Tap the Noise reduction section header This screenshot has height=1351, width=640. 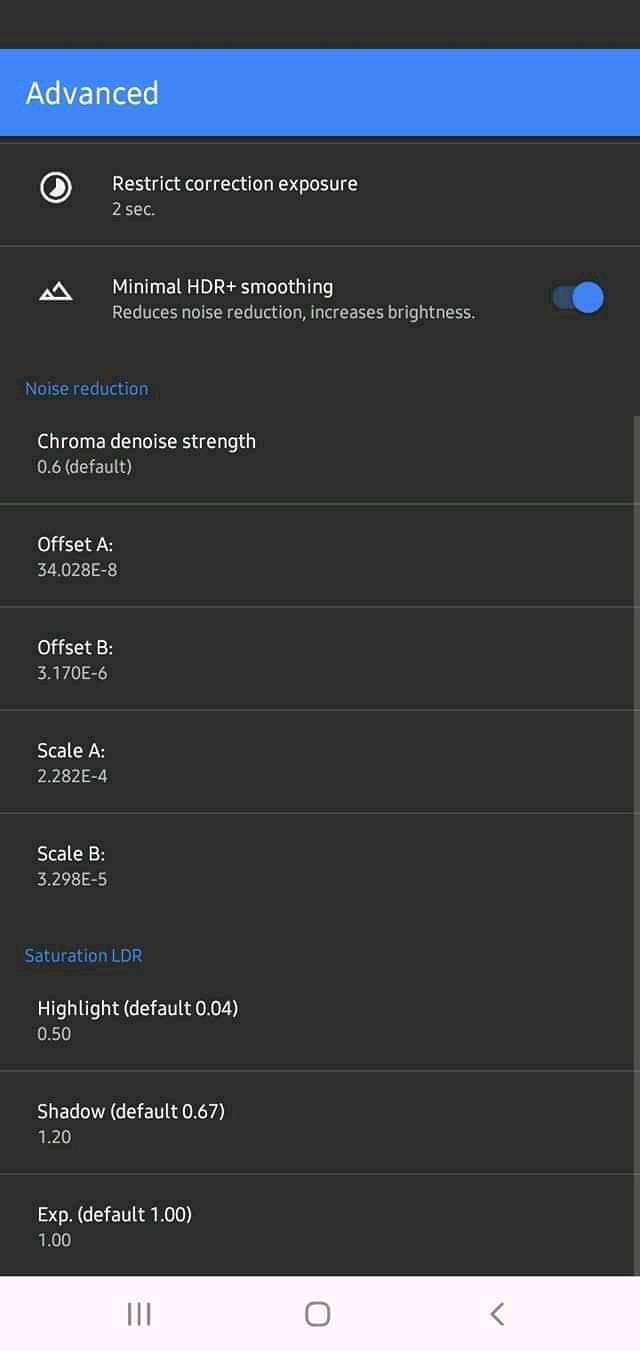[87, 389]
